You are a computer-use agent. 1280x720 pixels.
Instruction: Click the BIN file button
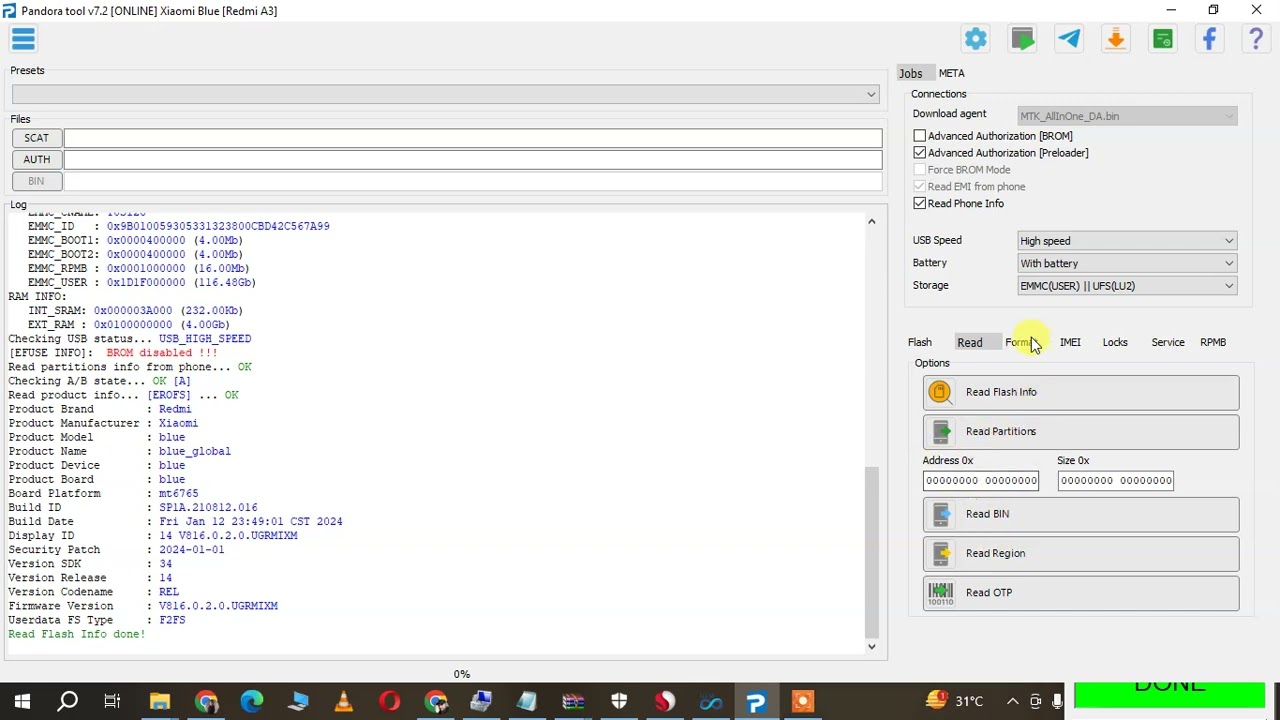(x=36, y=182)
